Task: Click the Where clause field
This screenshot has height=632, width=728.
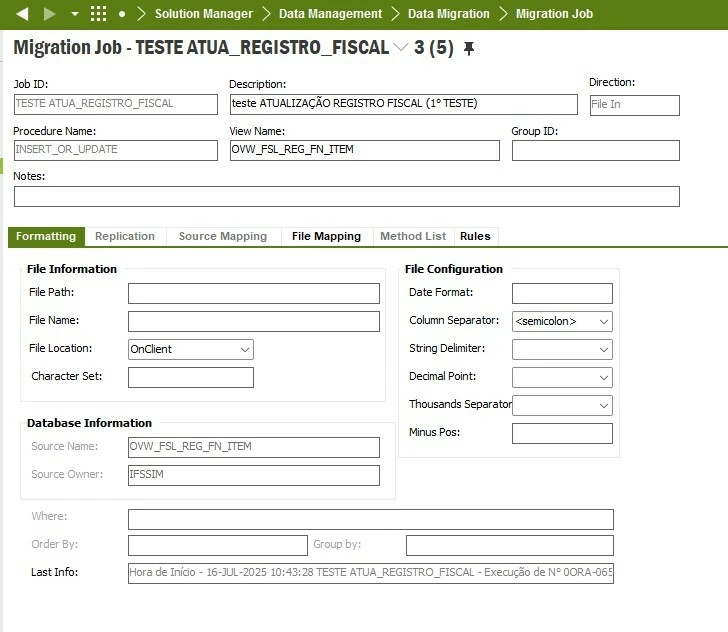Action: pos(370,519)
